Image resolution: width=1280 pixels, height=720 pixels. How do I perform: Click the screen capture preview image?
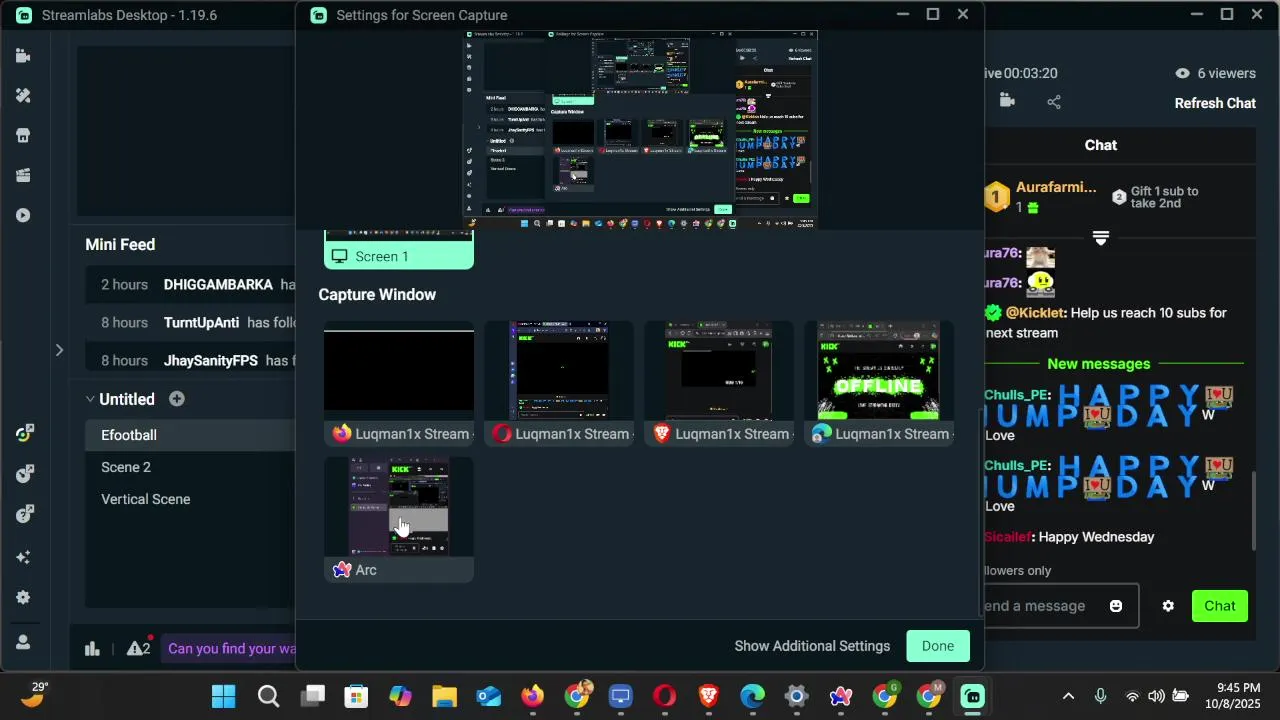click(640, 129)
